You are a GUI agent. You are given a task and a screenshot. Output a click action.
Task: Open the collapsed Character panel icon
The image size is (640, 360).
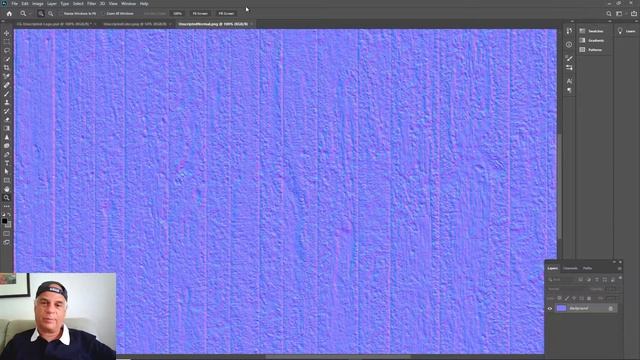569,81
